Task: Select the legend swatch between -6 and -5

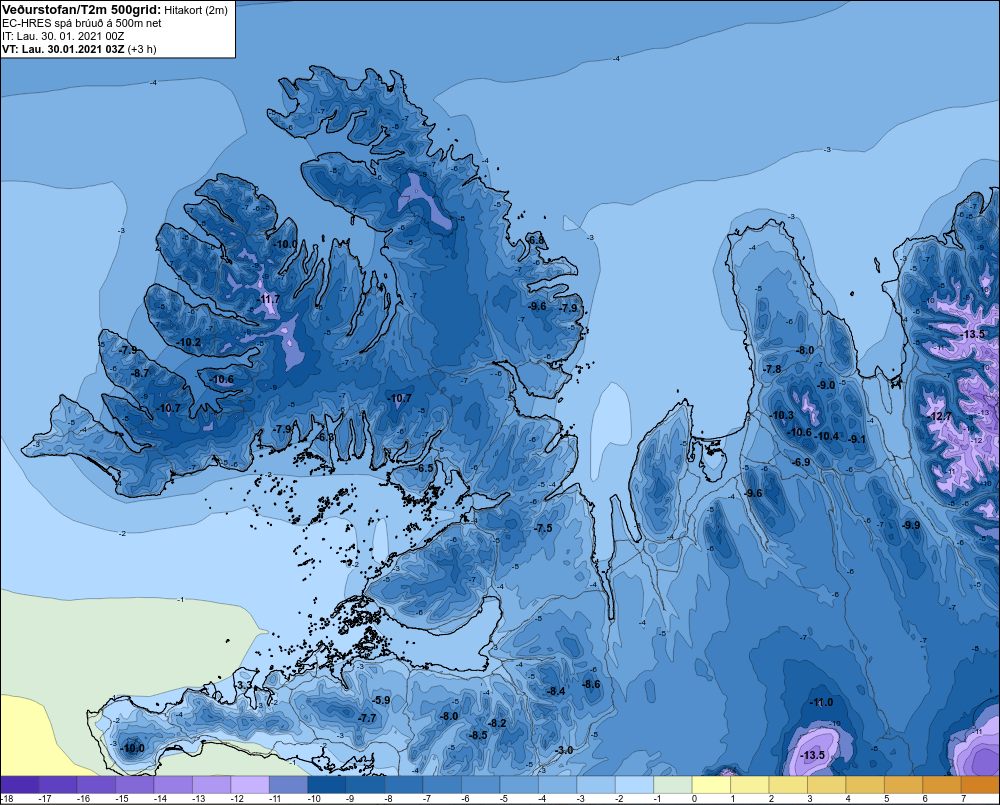Action: (481, 784)
